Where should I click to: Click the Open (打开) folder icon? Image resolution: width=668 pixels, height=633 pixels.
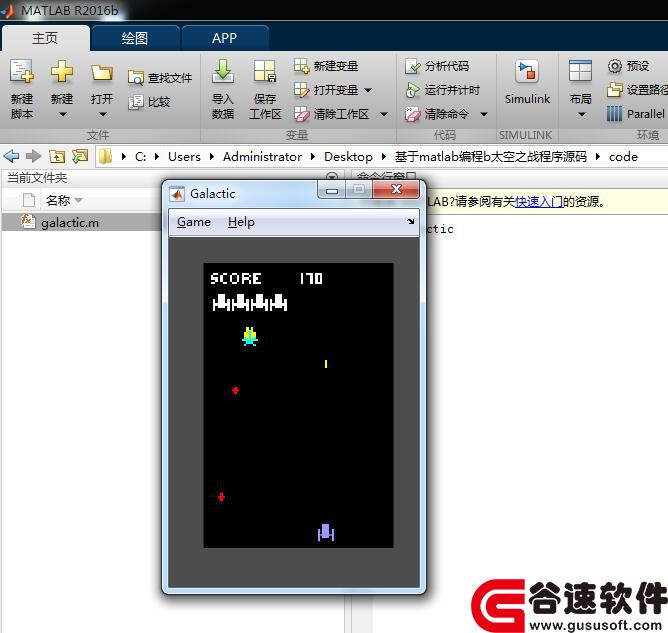click(102, 72)
